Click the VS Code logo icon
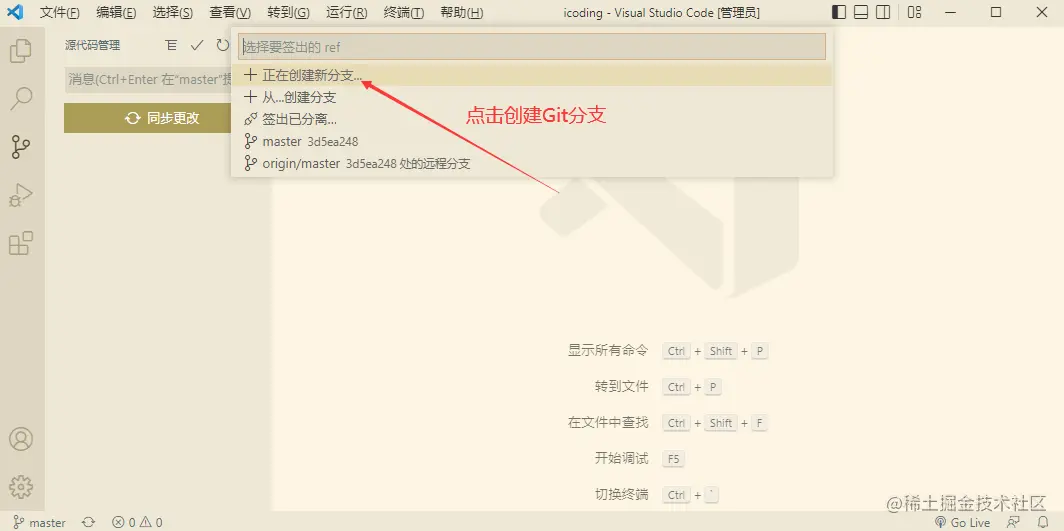This screenshot has width=1064, height=531. (15, 12)
